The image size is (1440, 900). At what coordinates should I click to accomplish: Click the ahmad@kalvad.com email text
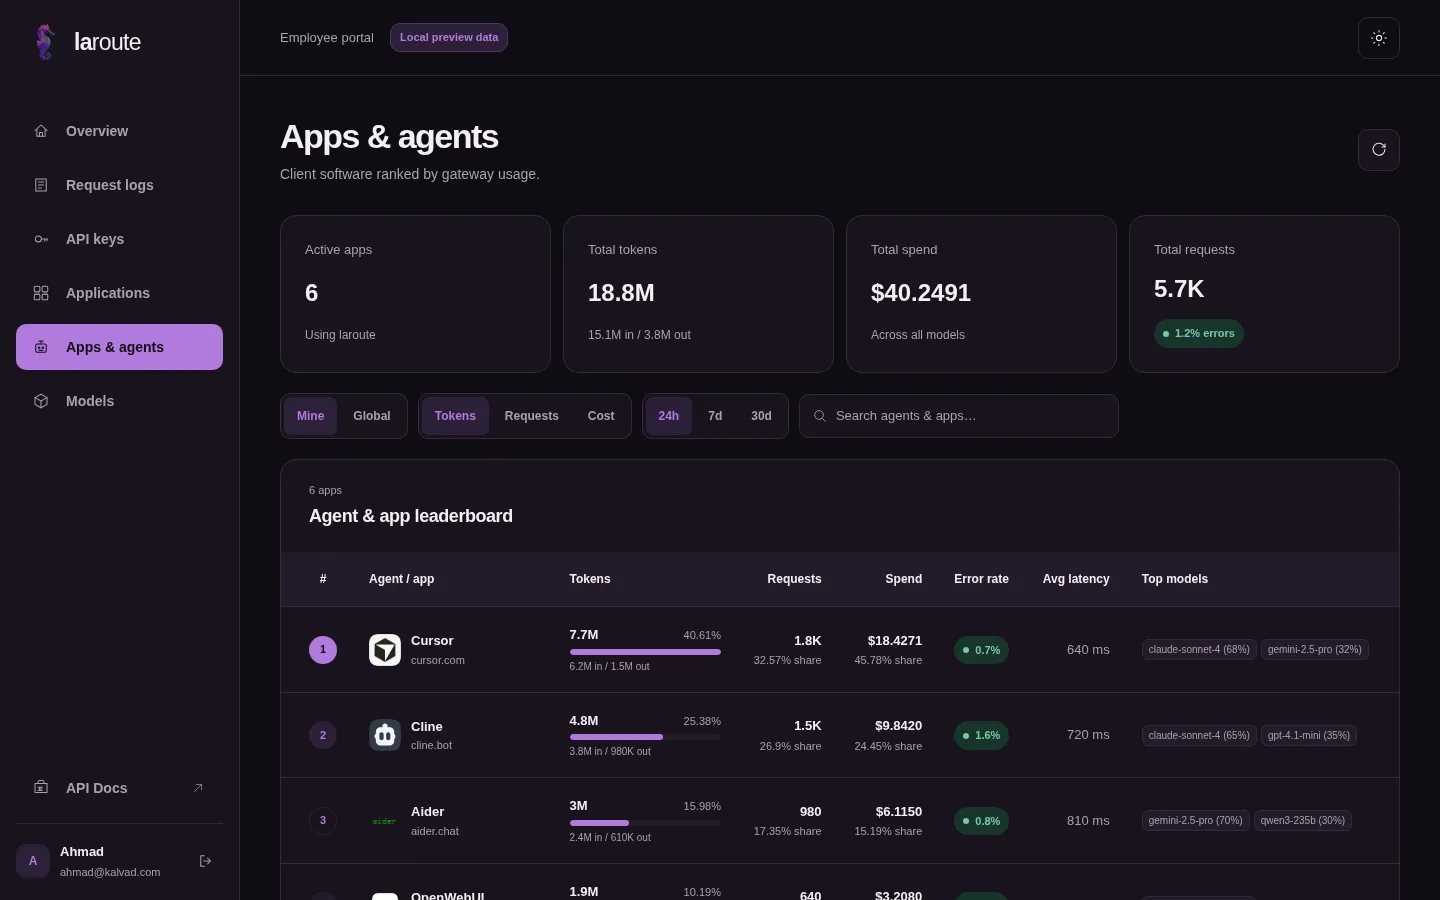(x=110, y=872)
